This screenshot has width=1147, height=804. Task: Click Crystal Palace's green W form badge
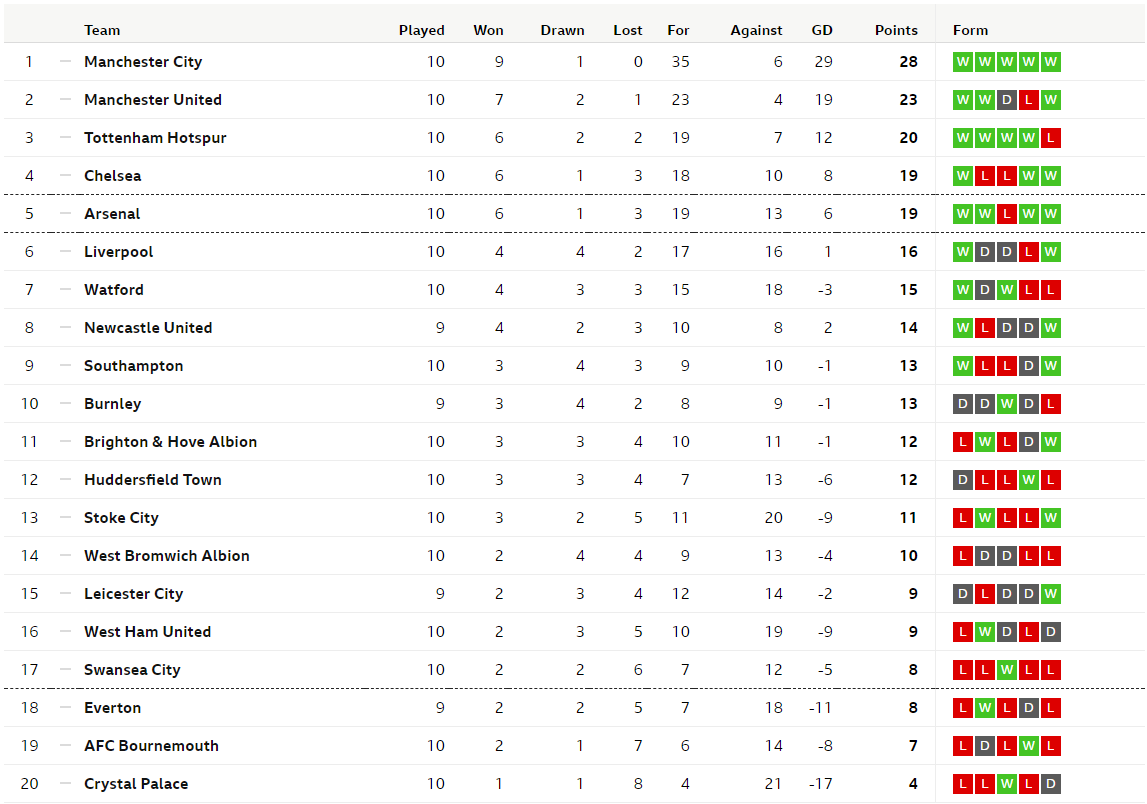tap(1007, 784)
